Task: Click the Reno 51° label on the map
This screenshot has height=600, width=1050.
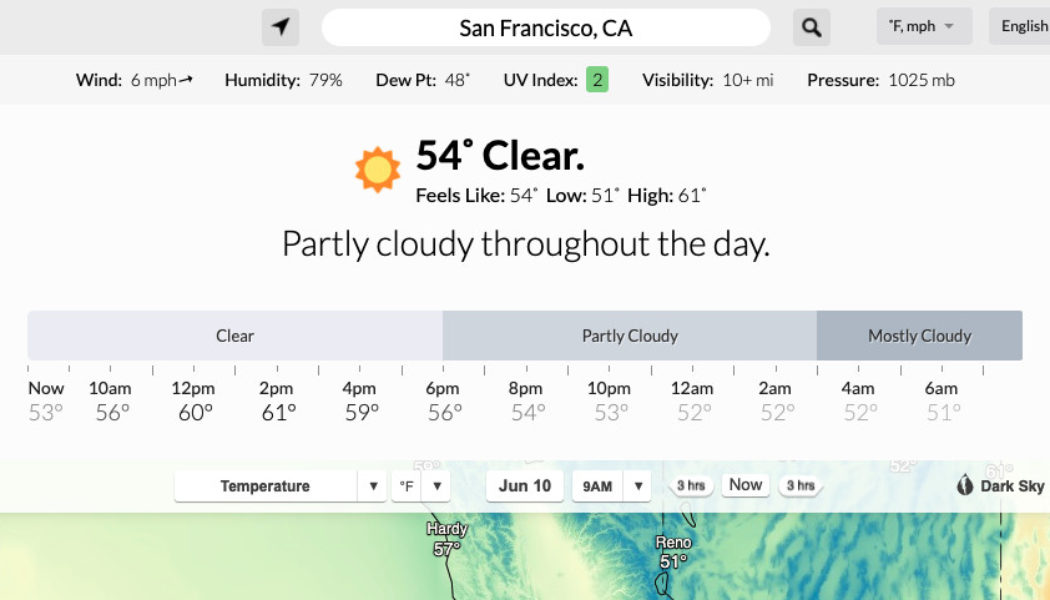Action: [x=674, y=549]
